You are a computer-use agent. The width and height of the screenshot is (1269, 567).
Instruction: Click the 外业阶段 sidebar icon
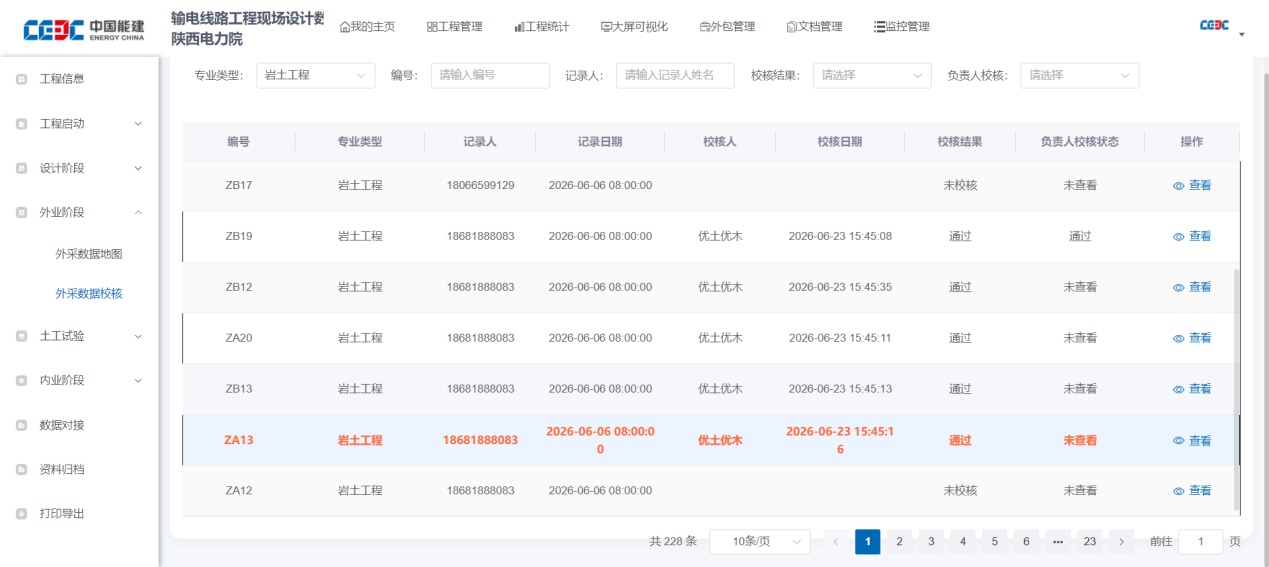pyautogui.click(x=22, y=212)
